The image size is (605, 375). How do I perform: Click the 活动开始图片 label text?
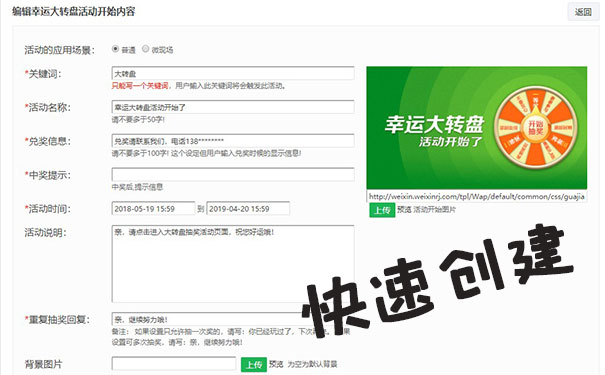point(434,209)
